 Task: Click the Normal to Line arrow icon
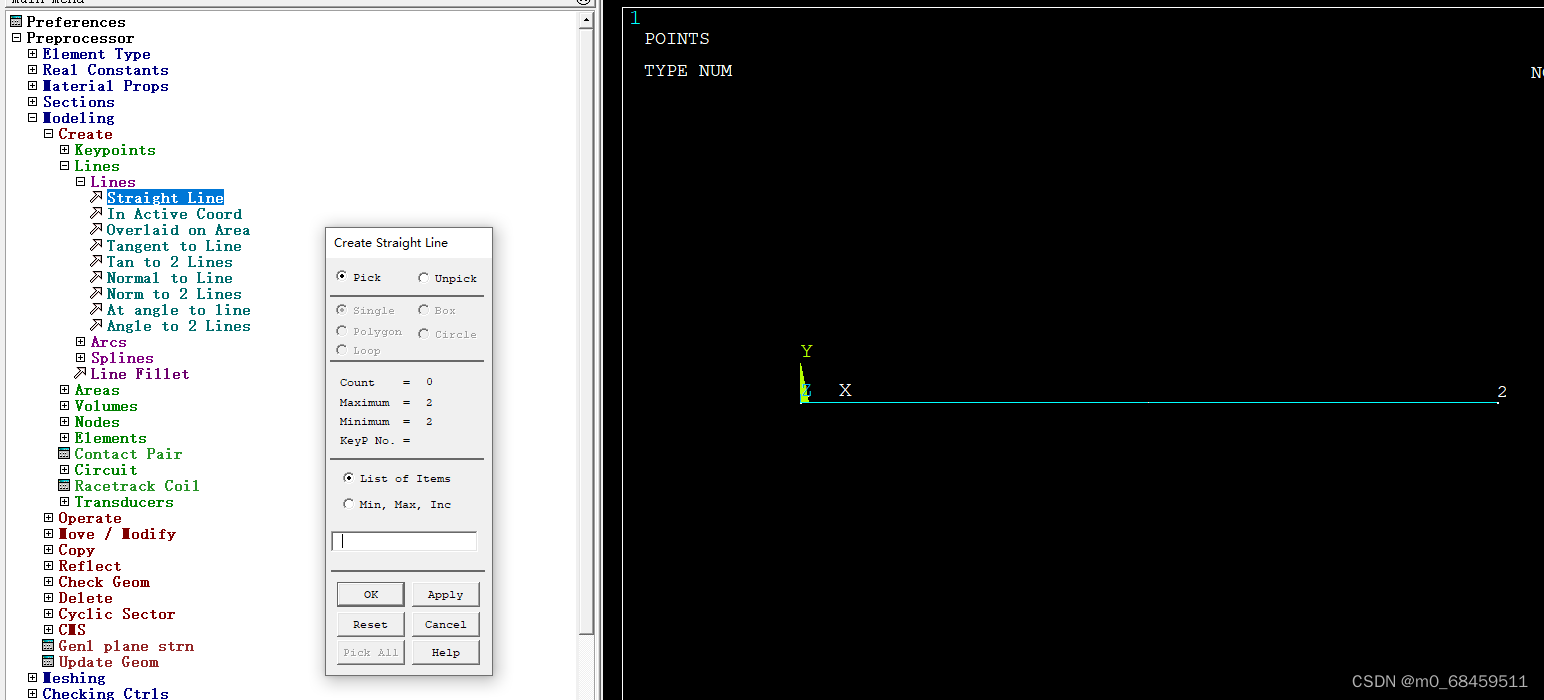(x=96, y=278)
